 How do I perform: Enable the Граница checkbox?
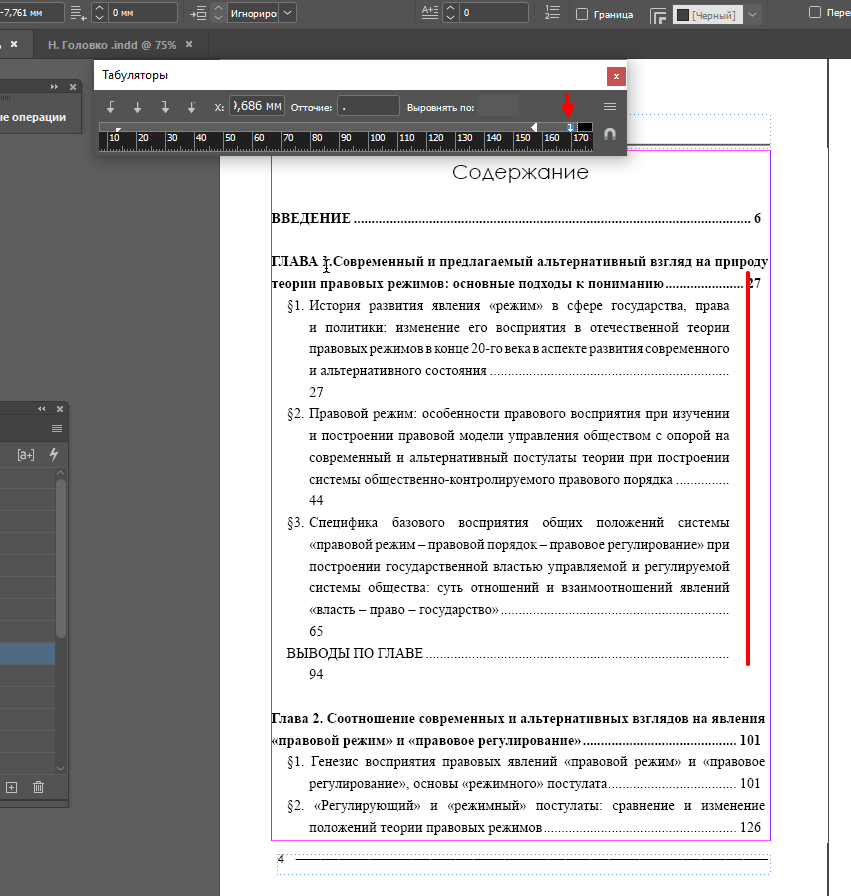582,14
